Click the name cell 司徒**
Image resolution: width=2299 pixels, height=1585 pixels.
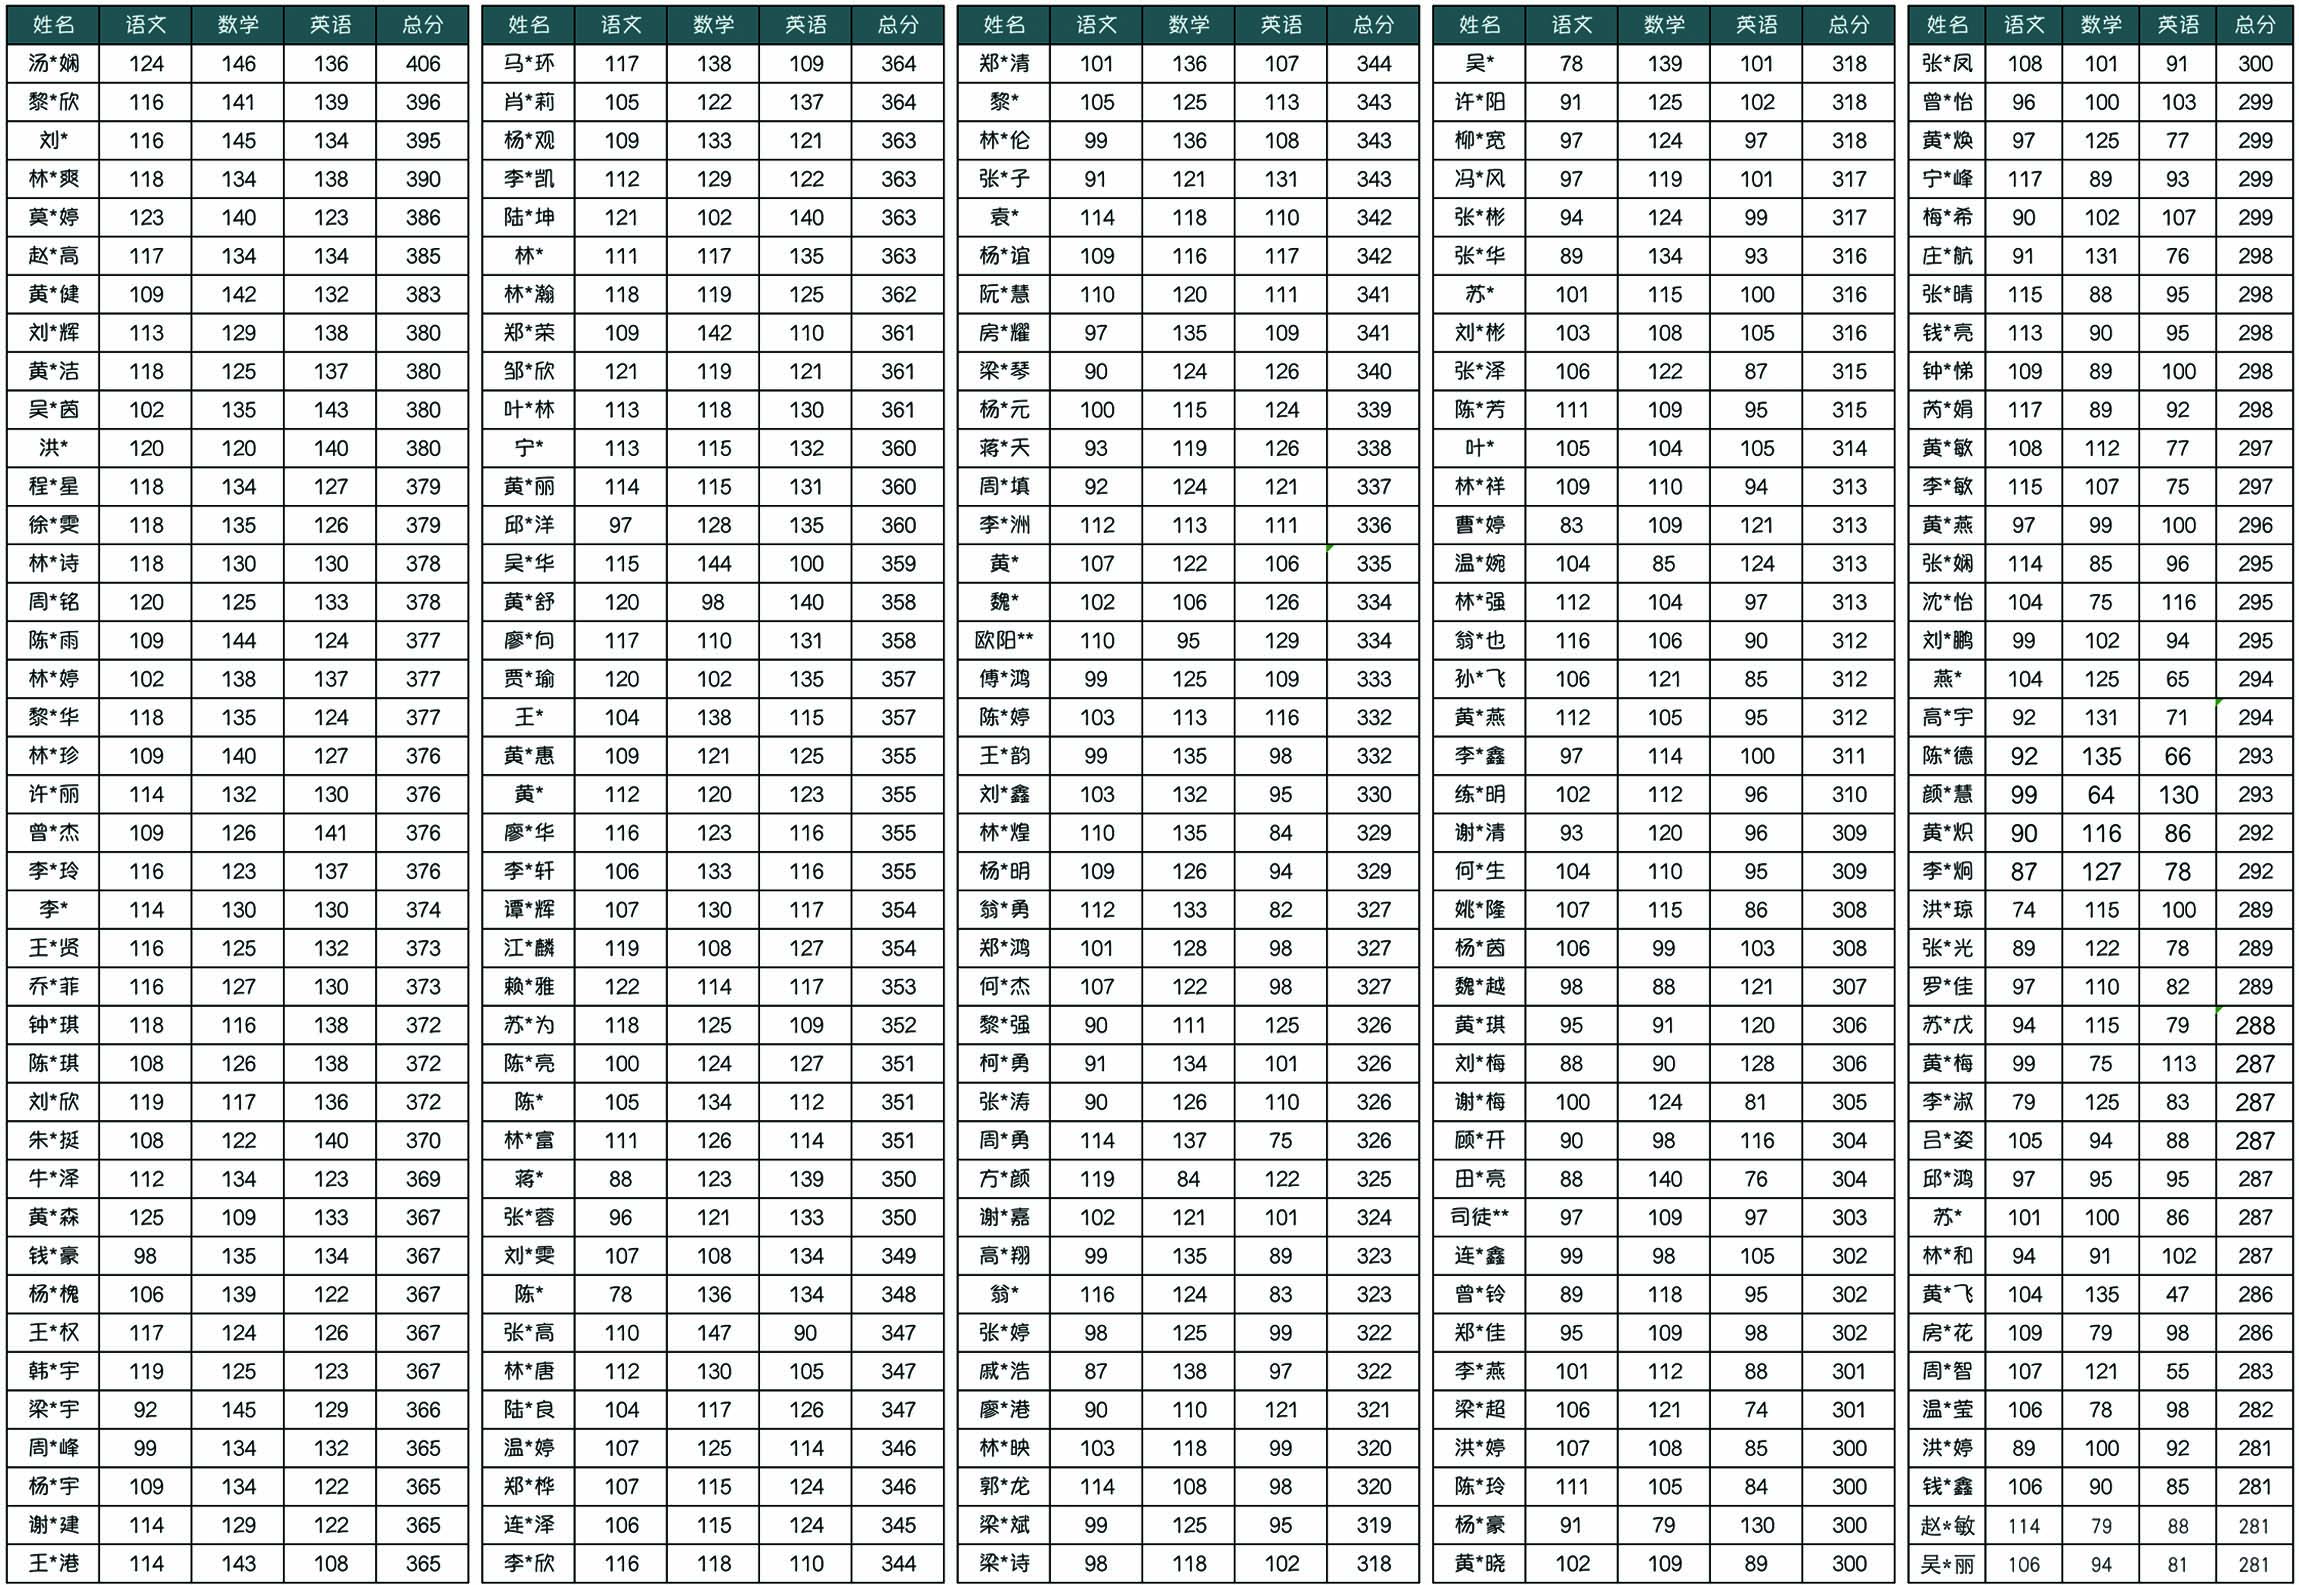pos(1479,1217)
